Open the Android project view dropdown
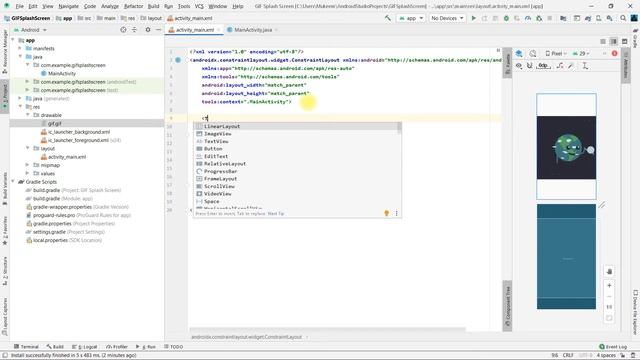640x360 pixels. (30, 30)
